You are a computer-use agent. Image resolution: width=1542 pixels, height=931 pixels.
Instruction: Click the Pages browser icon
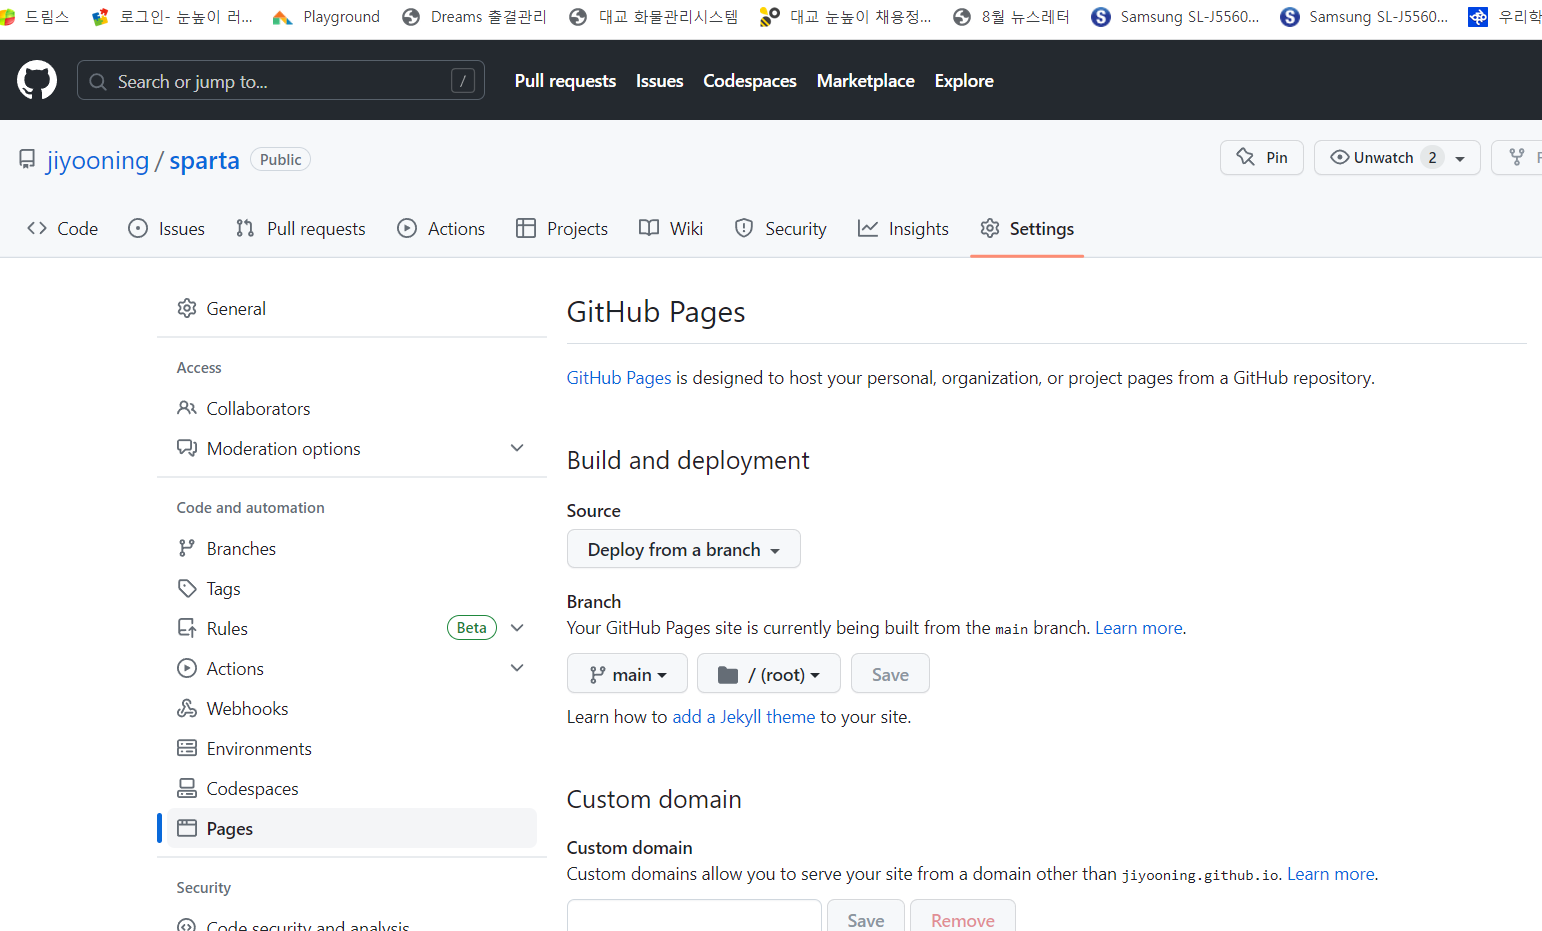click(x=187, y=828)
